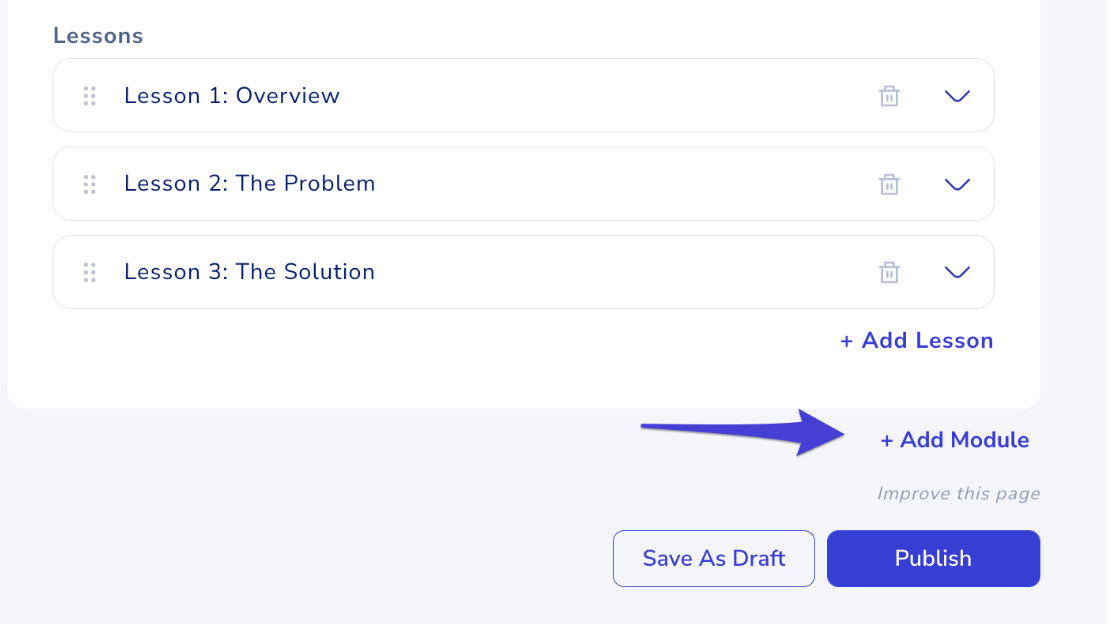This screenshot has width=1110, height=624.
Task: Select the Lesson 1: Overview title
Action: tap(232, 95)
